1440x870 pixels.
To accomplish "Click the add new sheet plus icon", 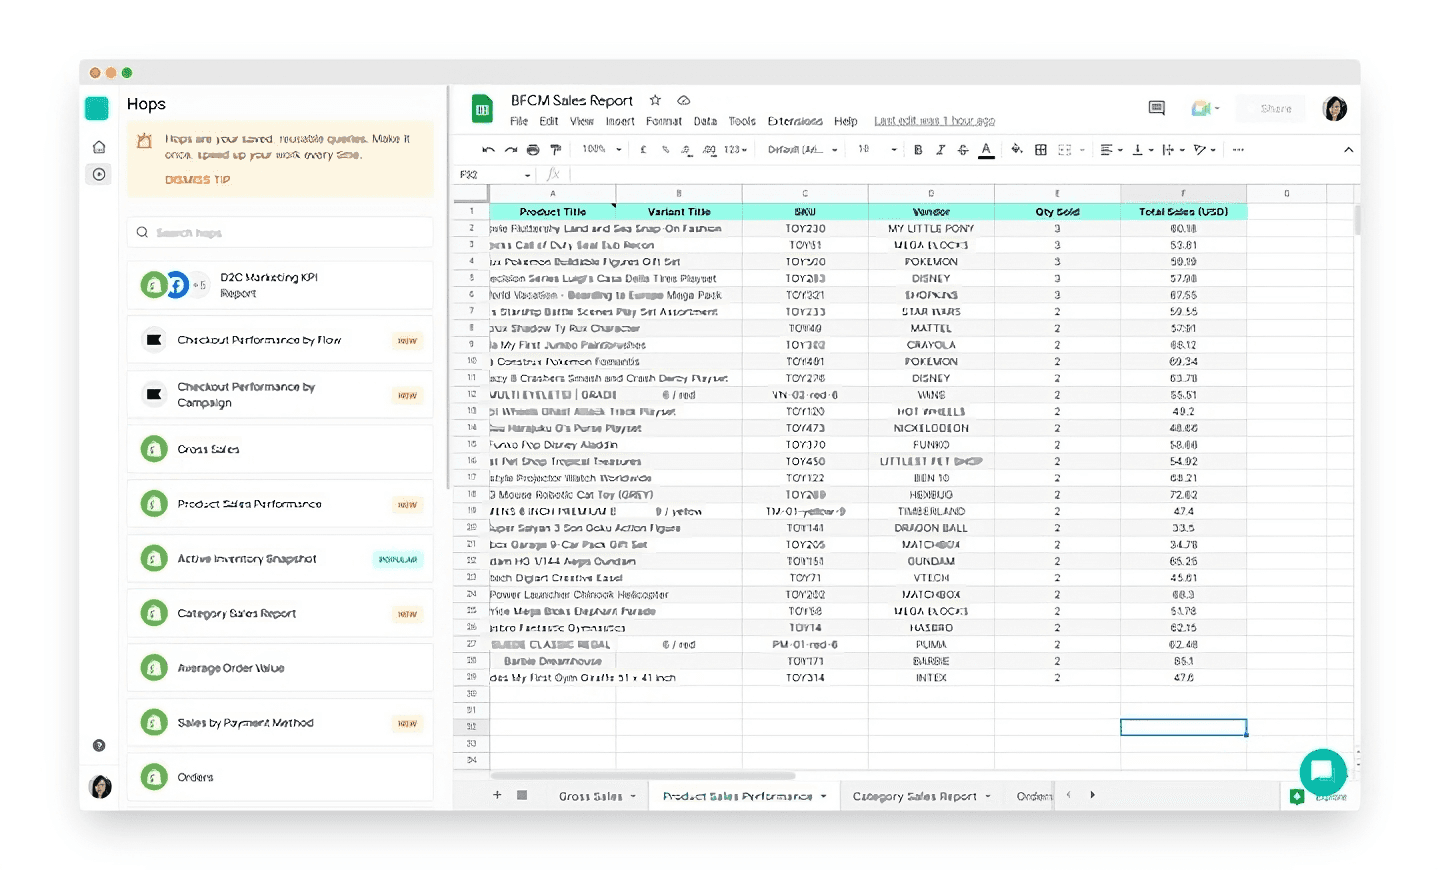I will 497,795.
